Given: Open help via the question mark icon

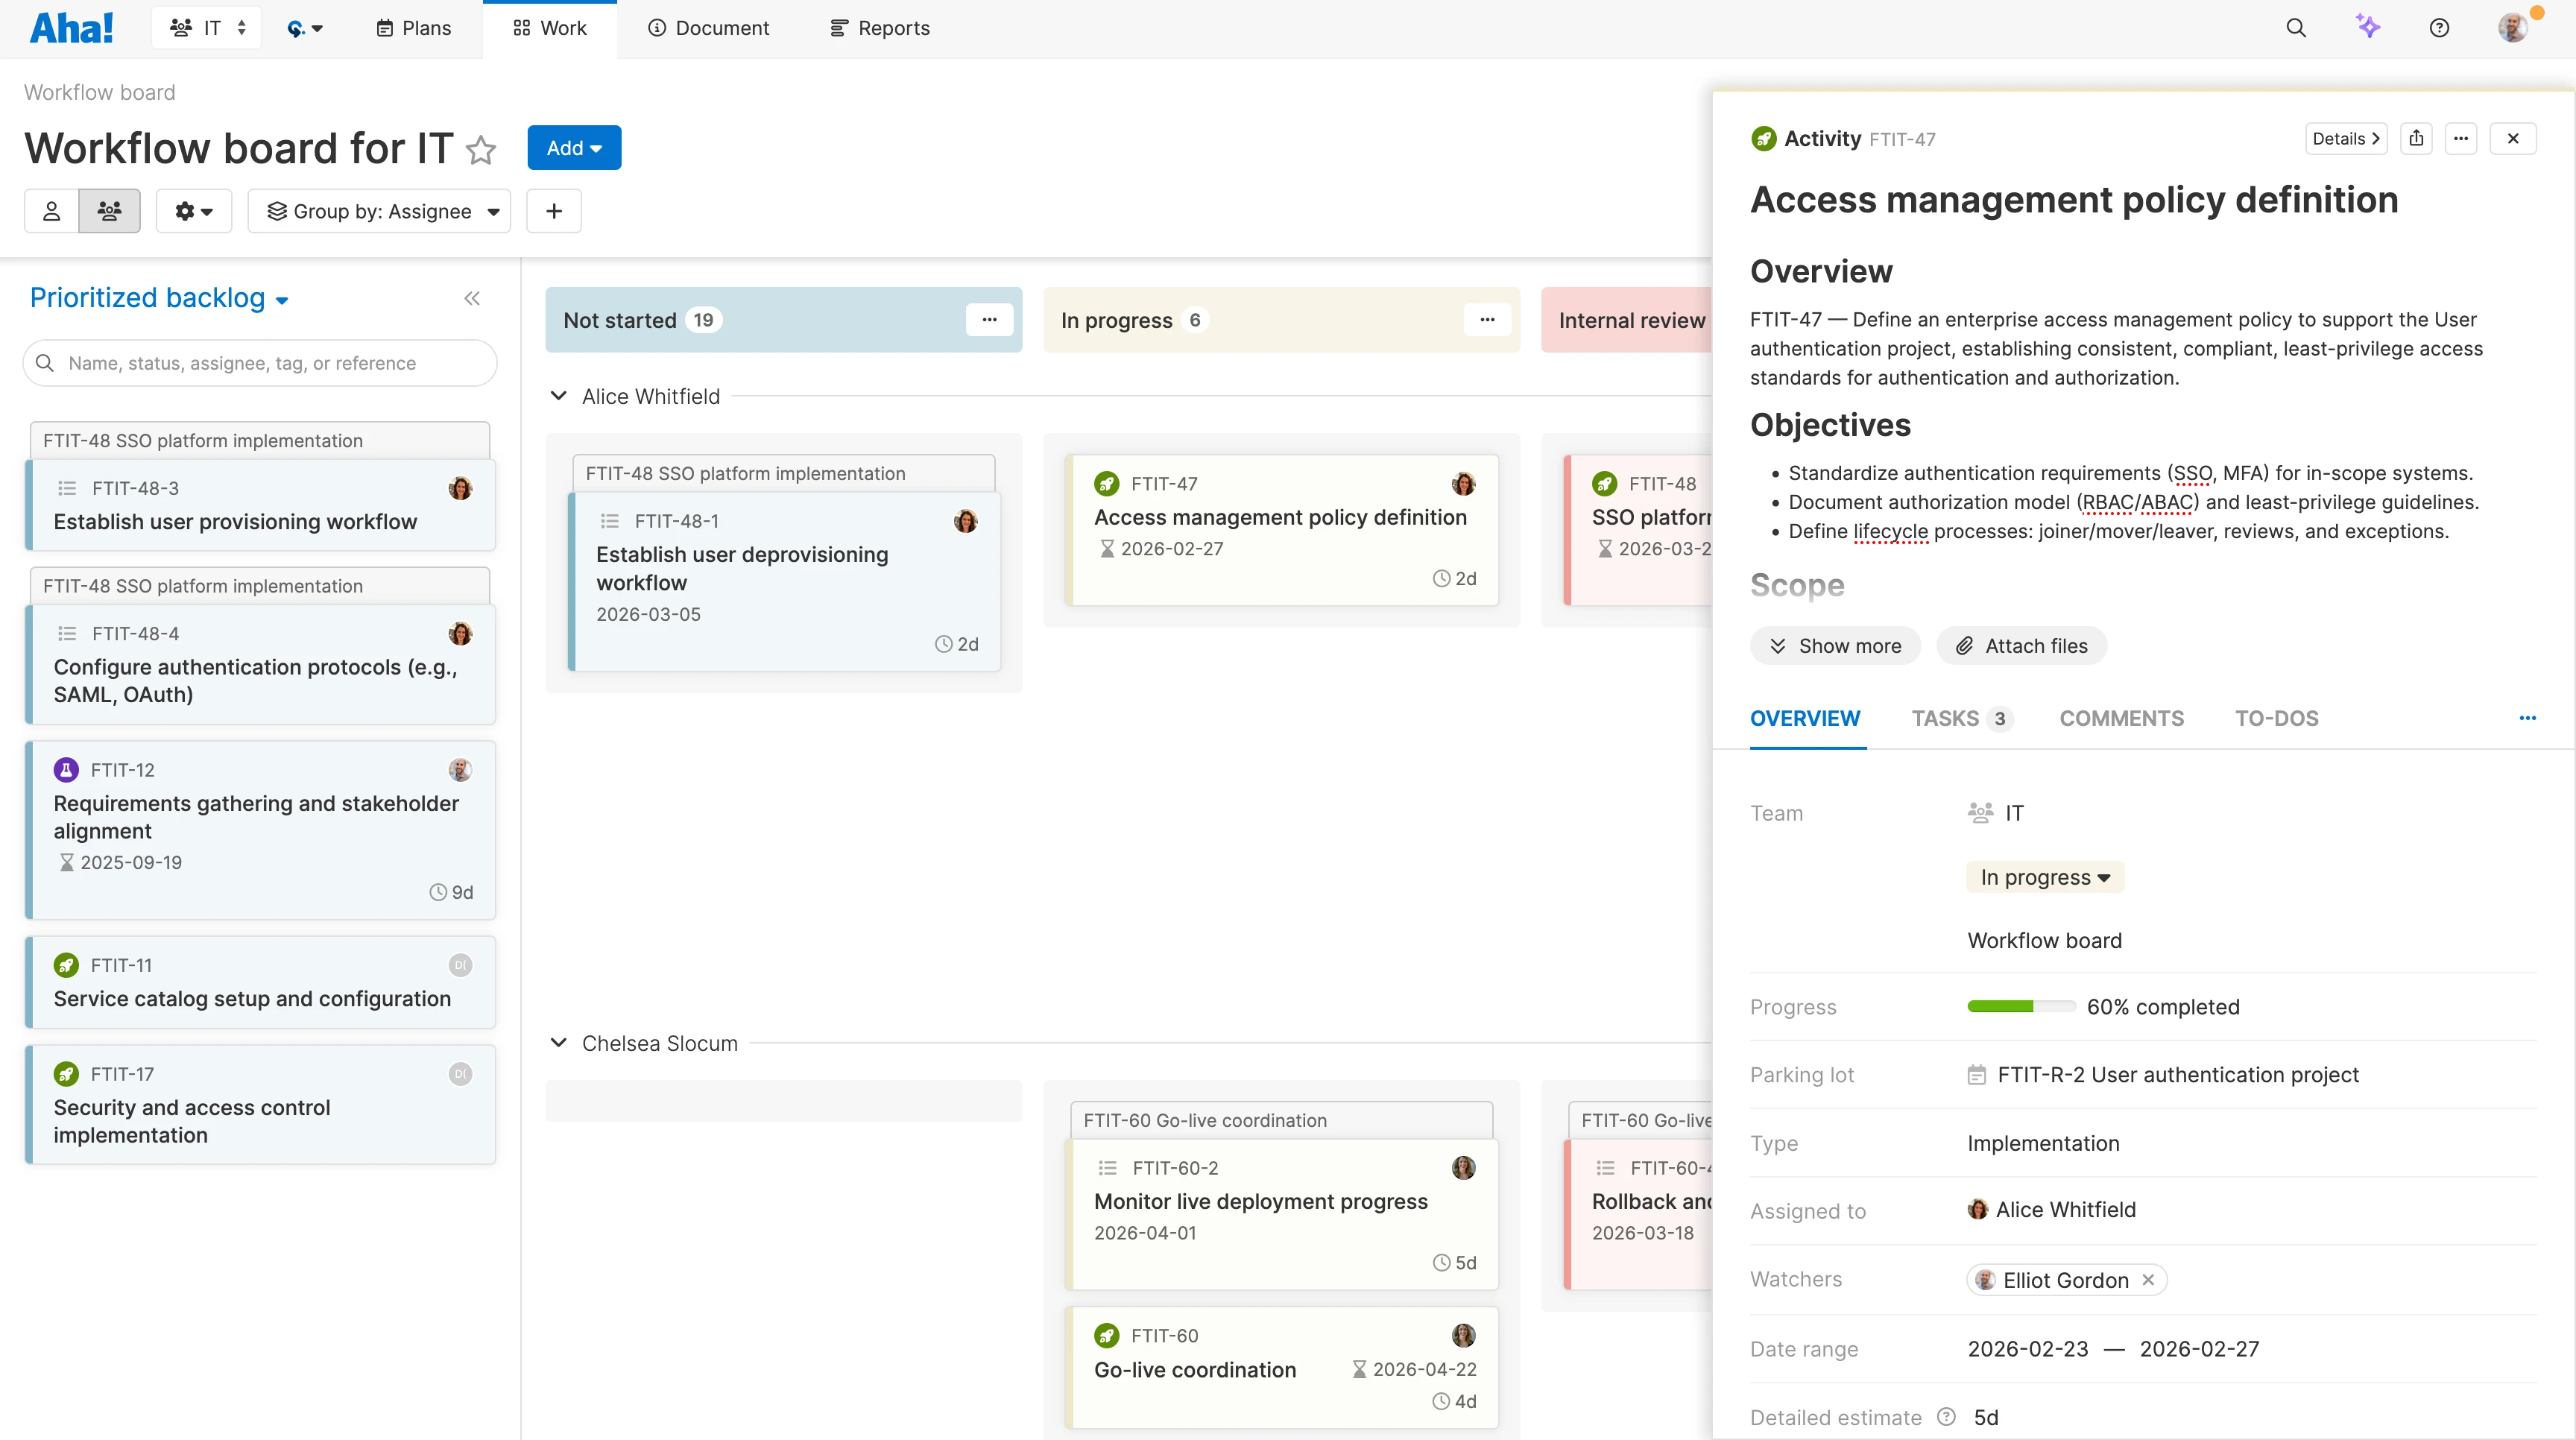Looking at the screenshot, I should (2439, 27).
